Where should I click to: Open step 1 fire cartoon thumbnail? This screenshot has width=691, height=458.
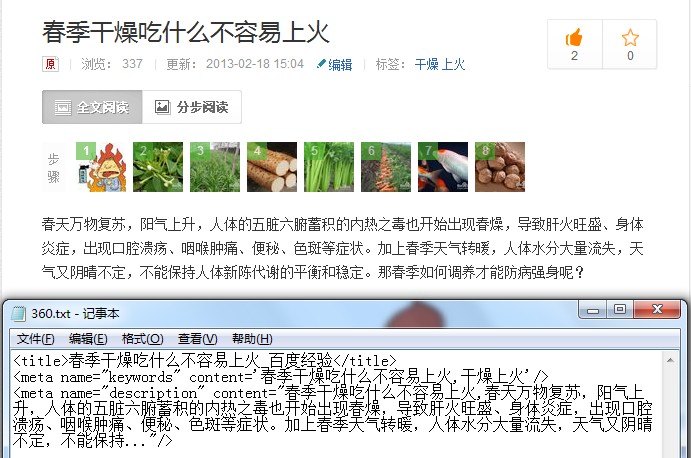click(101, 167)
